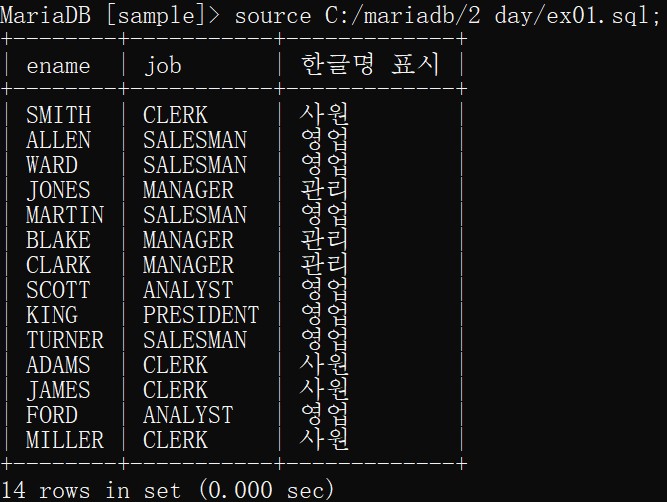The width and height of the screenshot is (667, 502).
Task: Pick '영업' in the WARD row
Action: point(324,164)
